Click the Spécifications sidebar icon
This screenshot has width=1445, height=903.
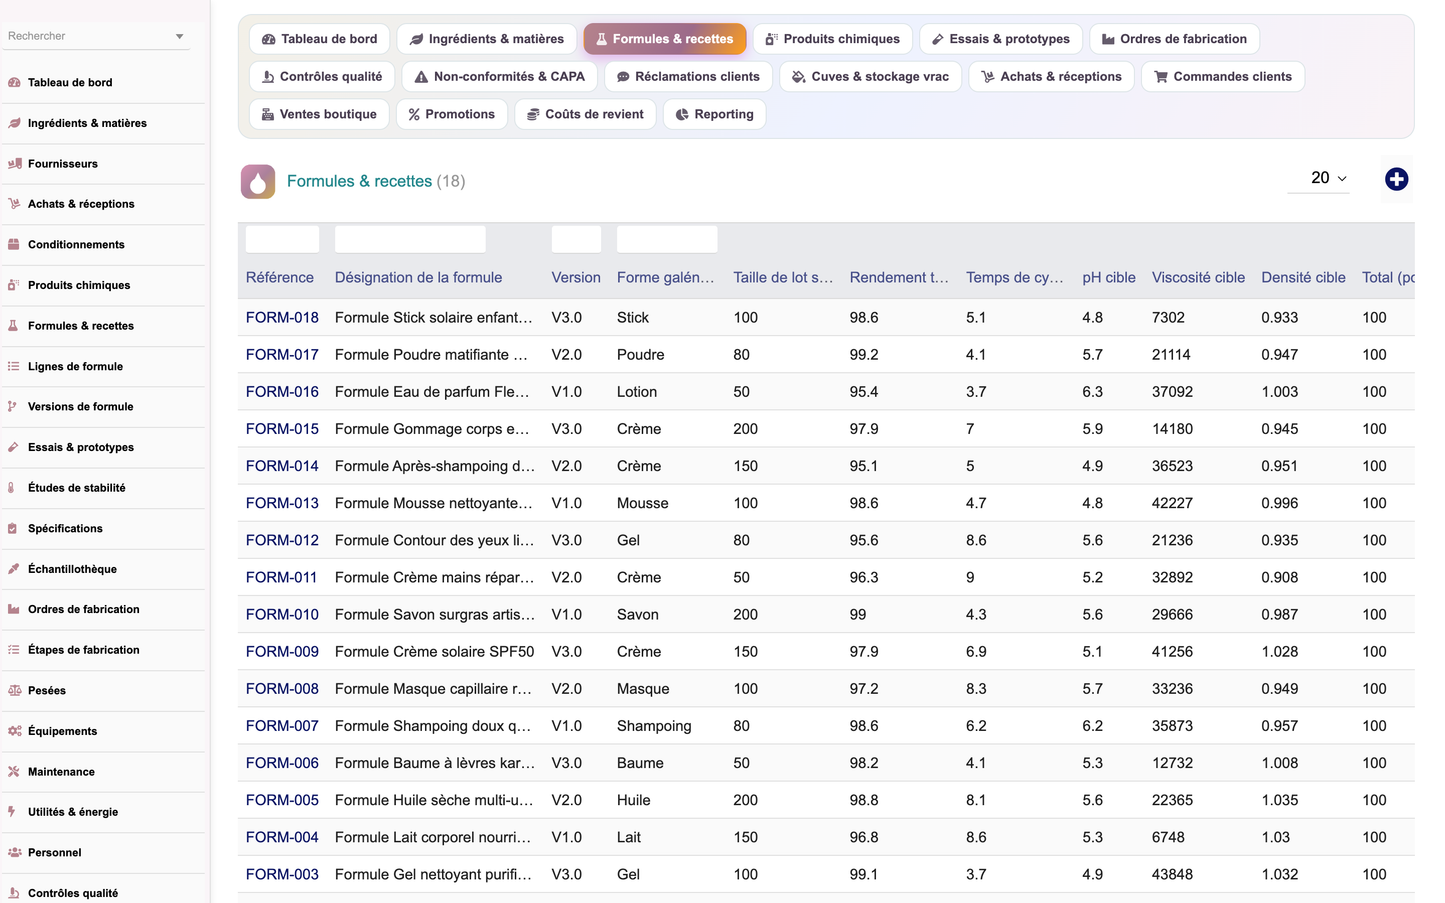coord(14,529)
